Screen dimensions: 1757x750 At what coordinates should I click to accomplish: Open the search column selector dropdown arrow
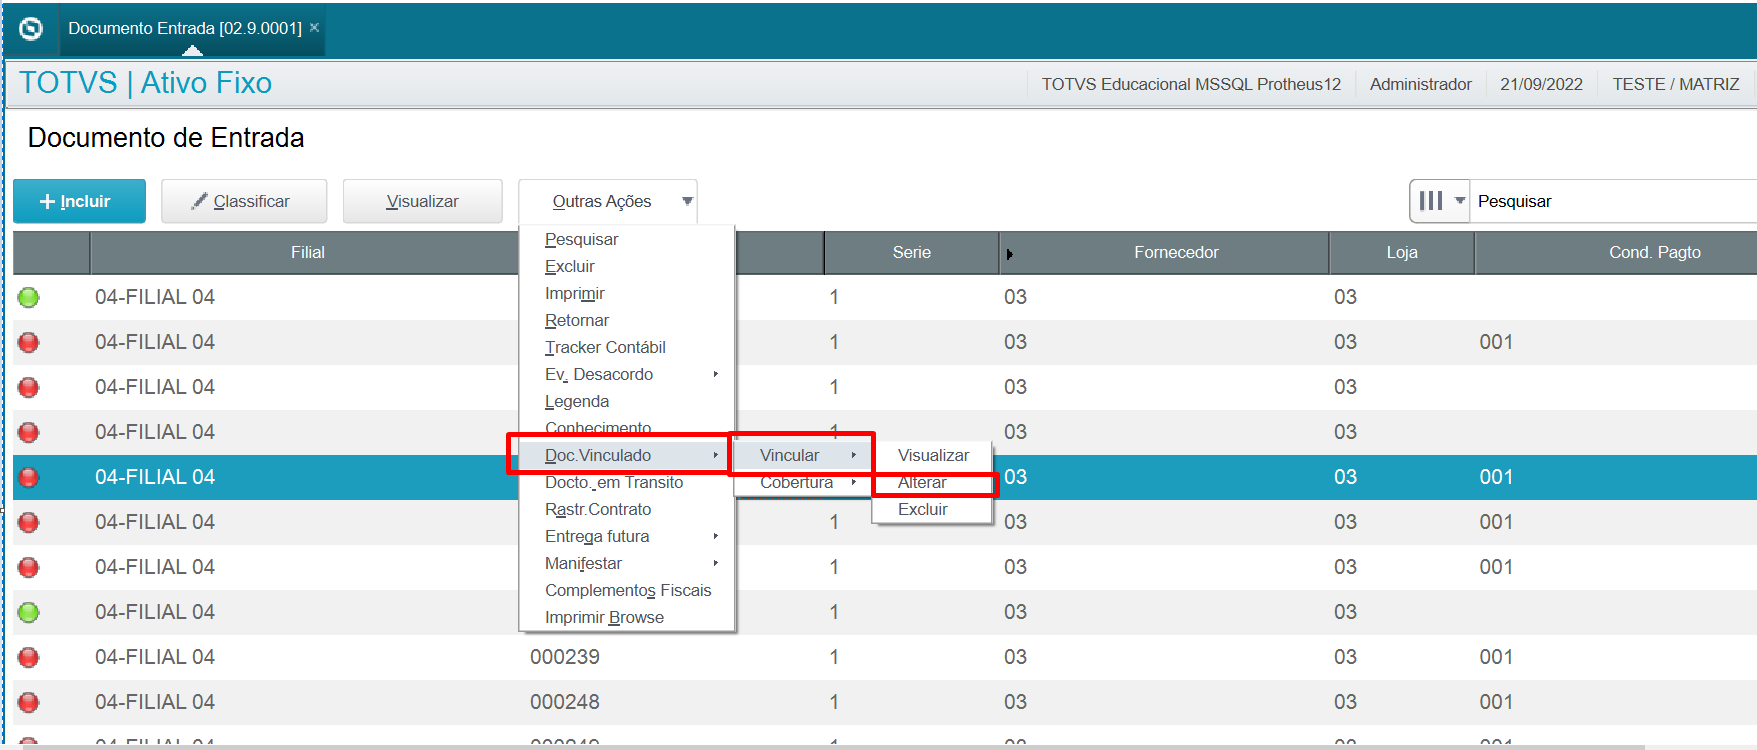(1460, 201)
